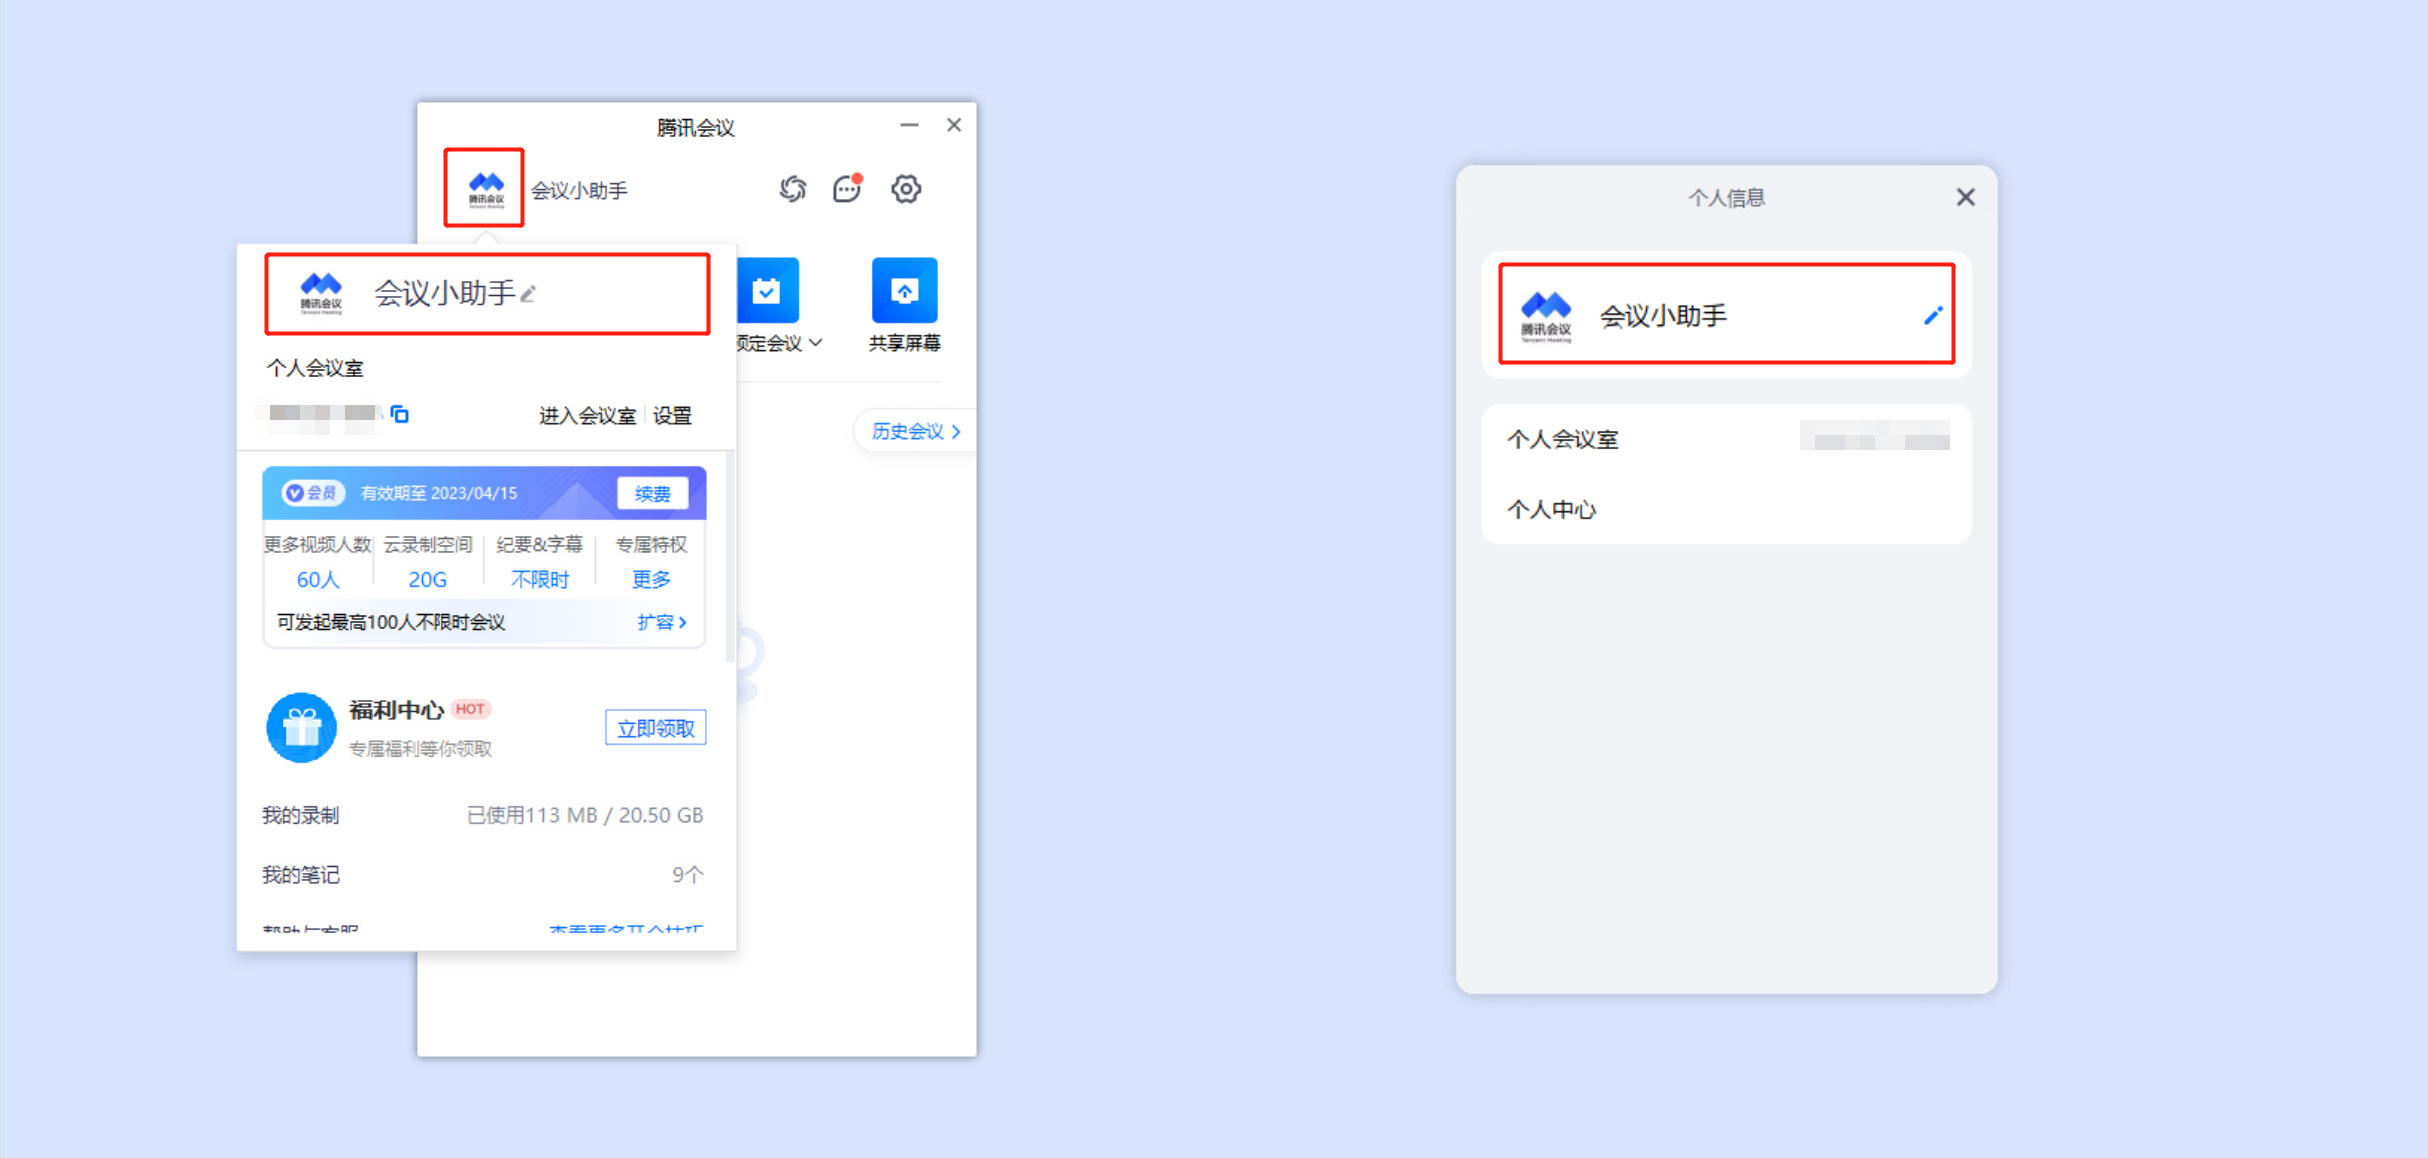
Task: Click 60人 under 更多视频人数
Action: click(318, 579)
